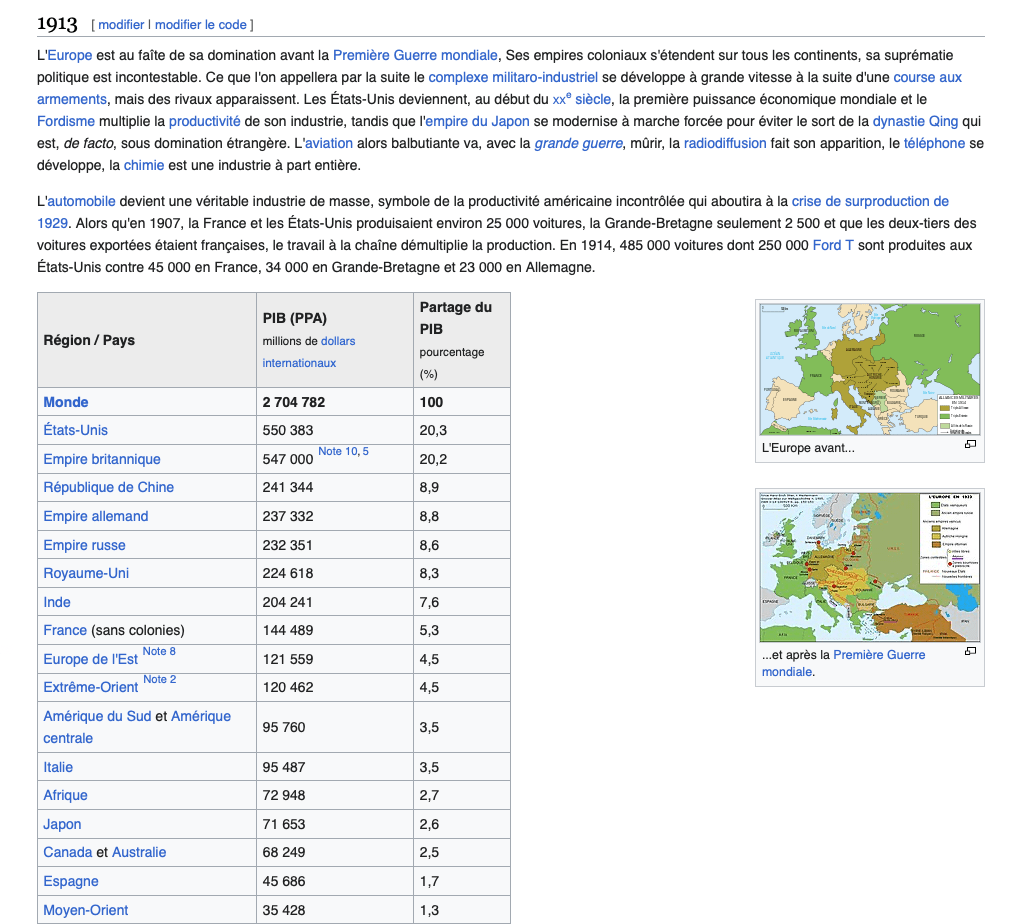Open the Europe in 1923 map thumbnail
The image size is (1032, 924).
869,566
